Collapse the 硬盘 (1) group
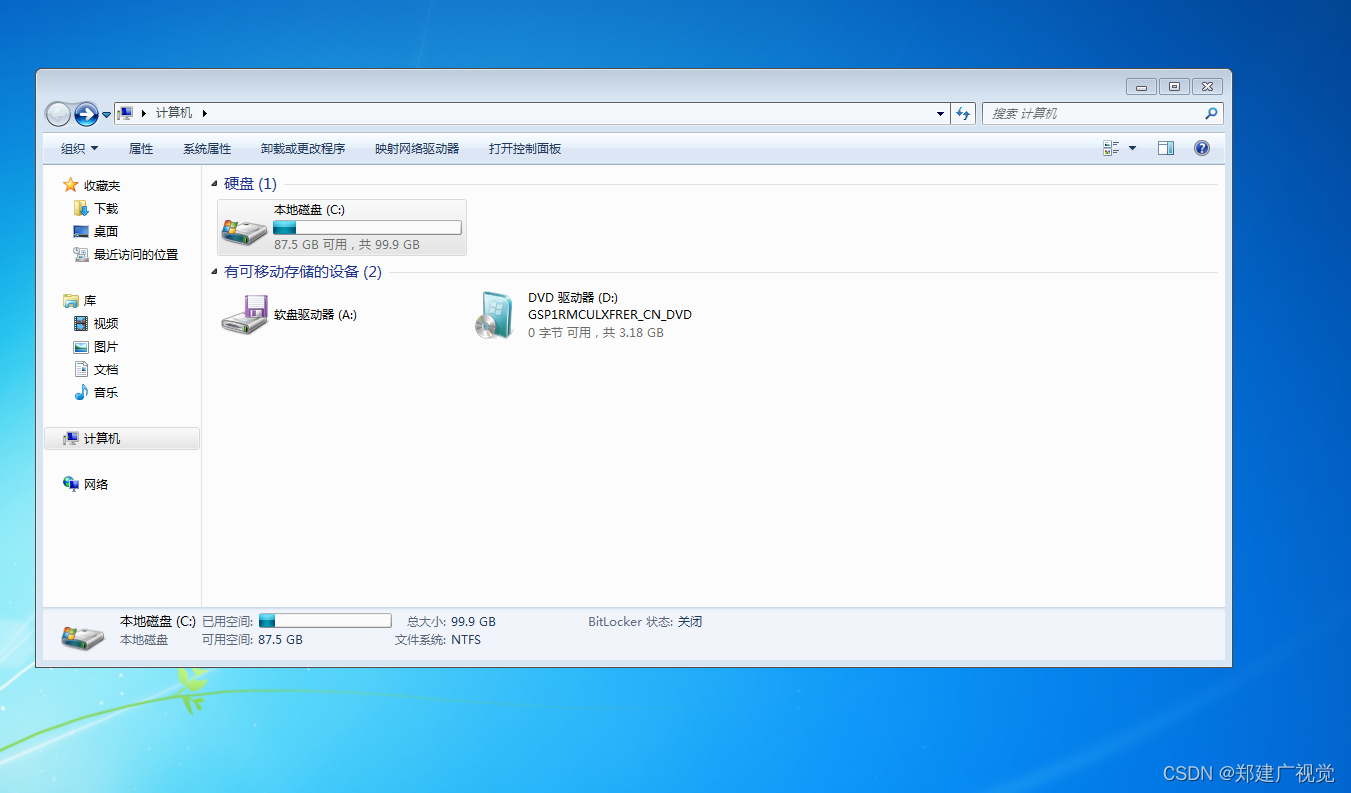 (x=215, y=184)
